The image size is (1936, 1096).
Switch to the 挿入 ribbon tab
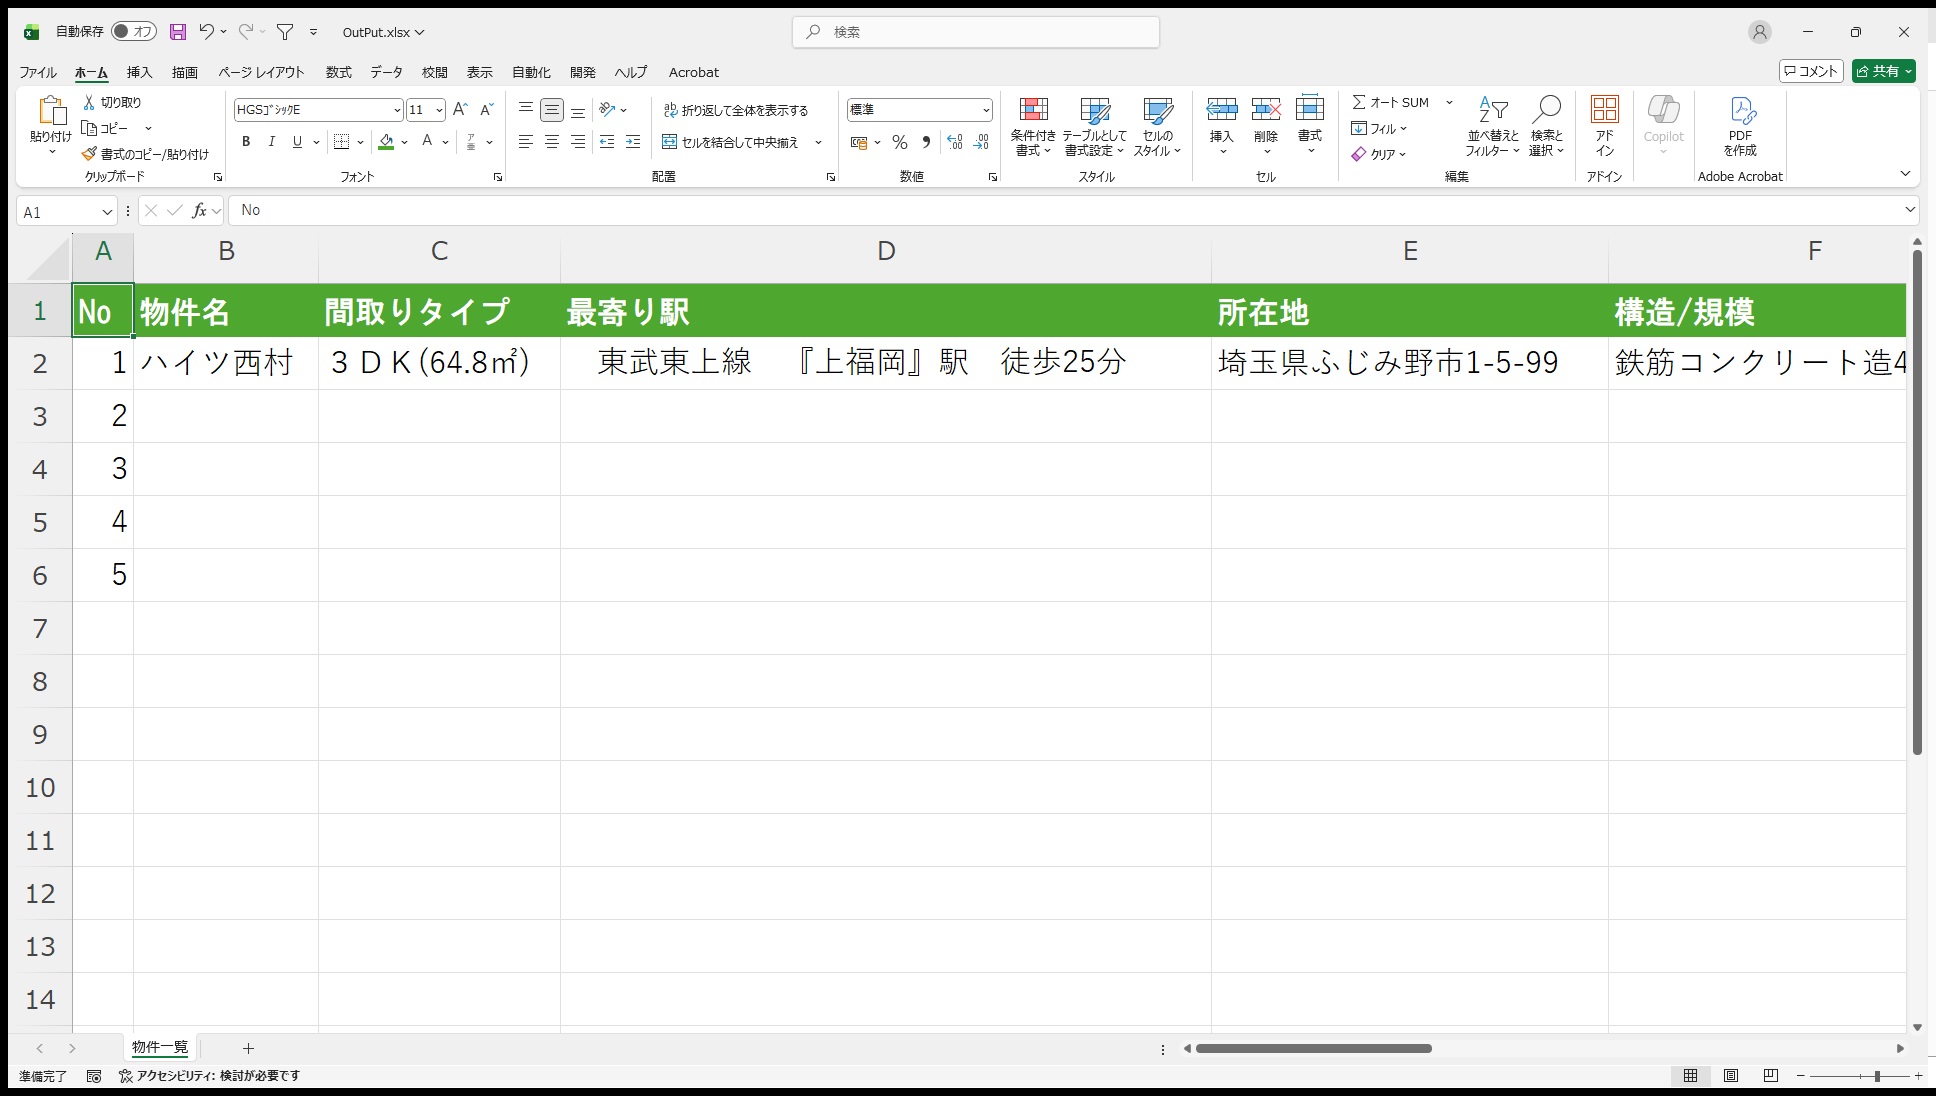pyautogui.click(x=139, y=72)
